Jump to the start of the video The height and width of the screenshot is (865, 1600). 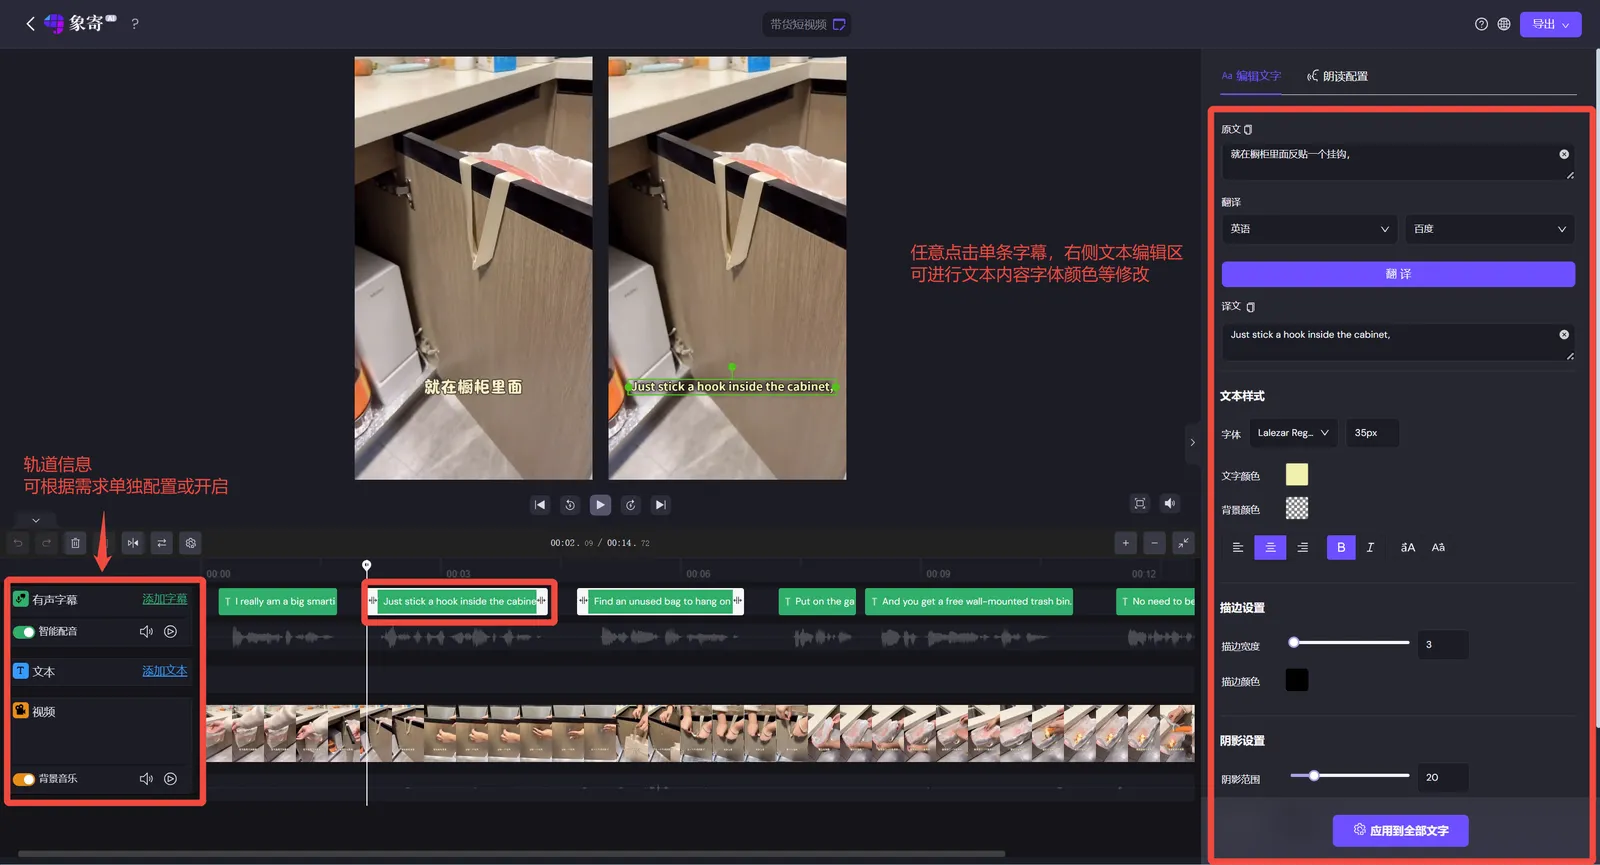(540, 505)
